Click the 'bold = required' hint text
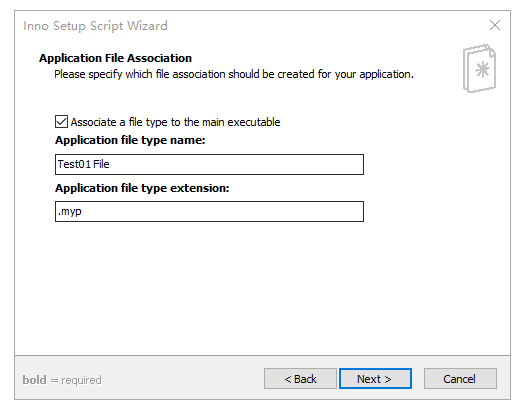Image resolution: width=526 pixels, height=415 pixels. pos(62,380)
